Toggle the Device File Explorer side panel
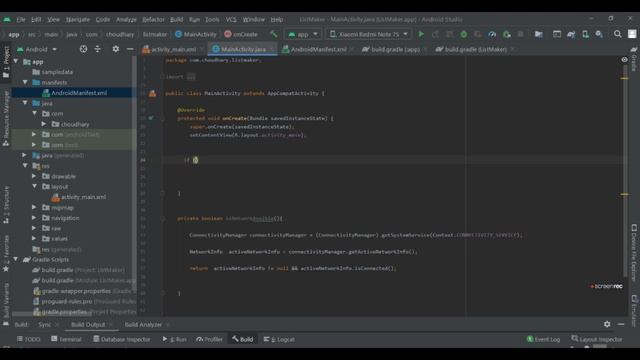This screenshot has height=360, width=640. click(634, 253)
